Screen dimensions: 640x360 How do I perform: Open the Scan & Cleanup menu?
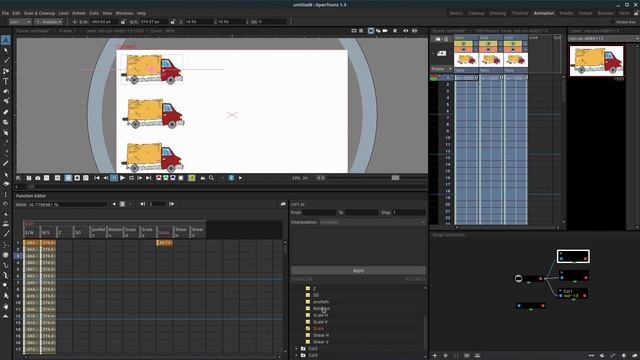[x=39, y=13]
